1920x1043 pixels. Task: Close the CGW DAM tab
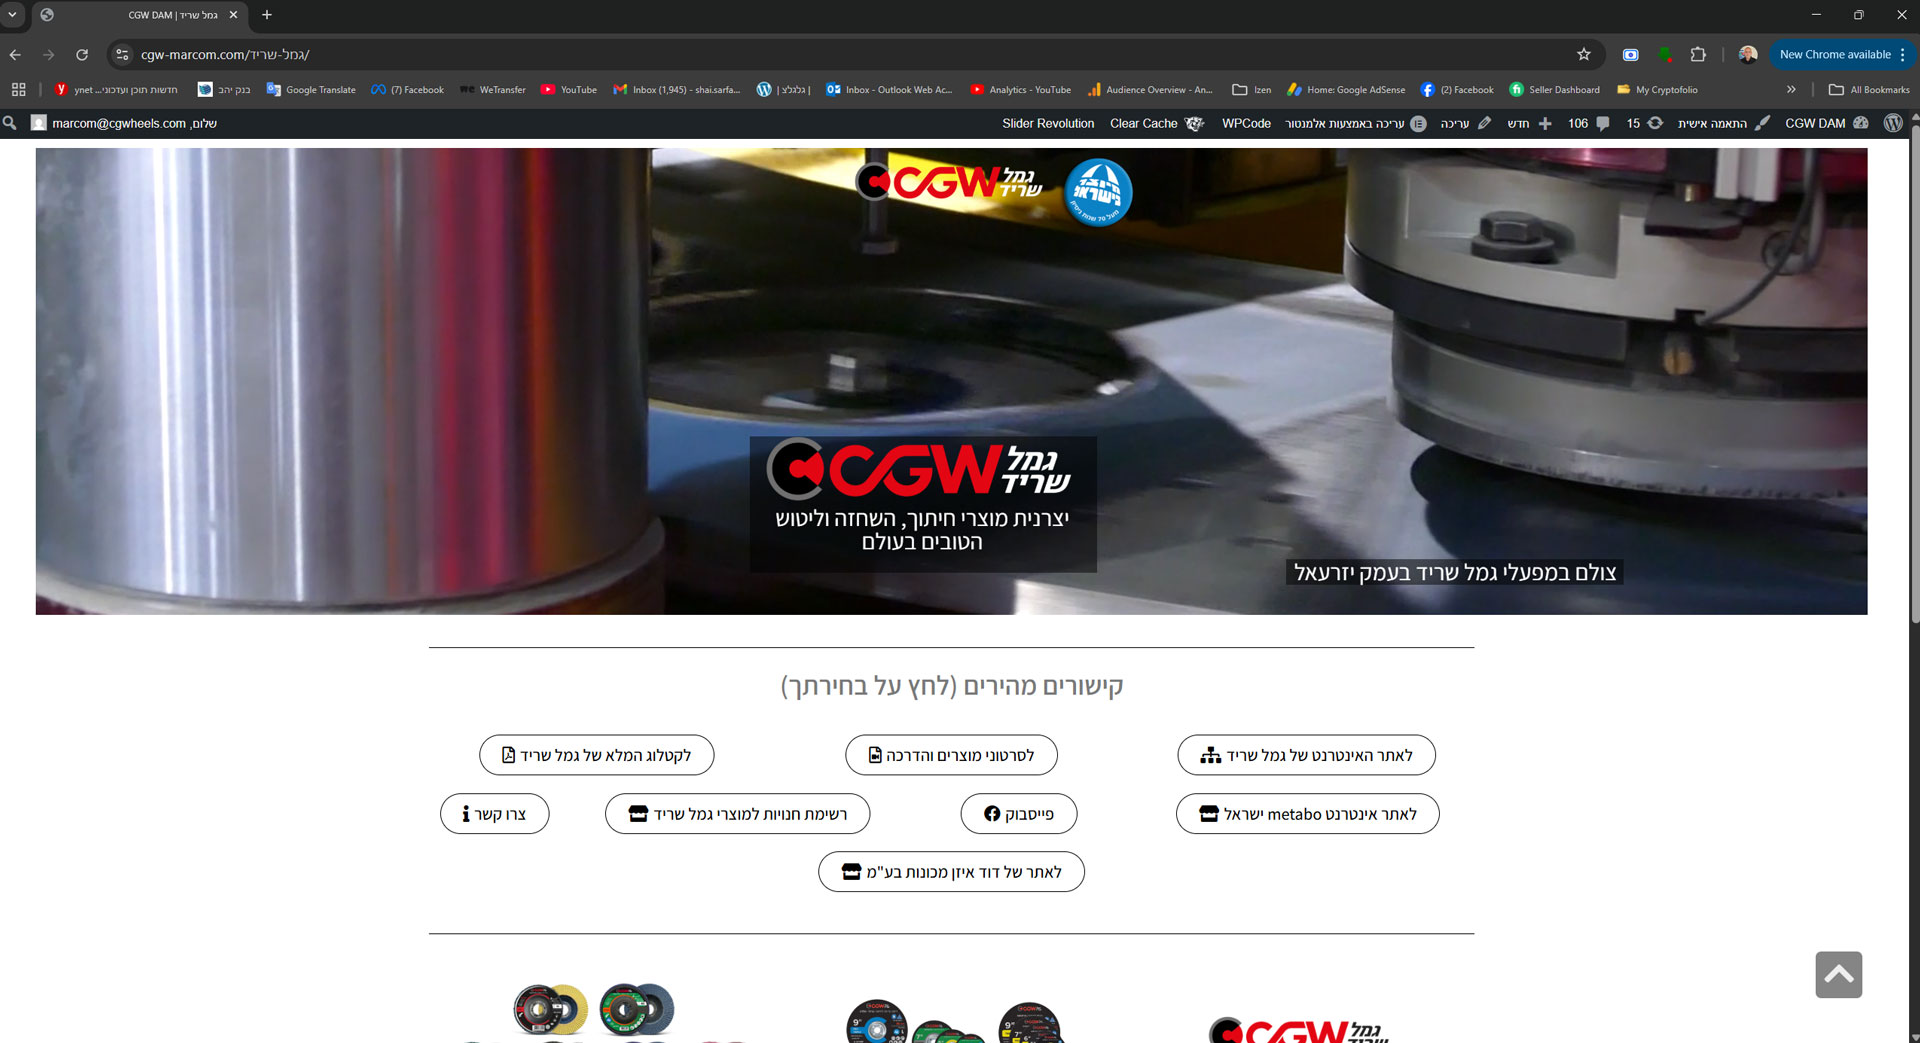233,15
